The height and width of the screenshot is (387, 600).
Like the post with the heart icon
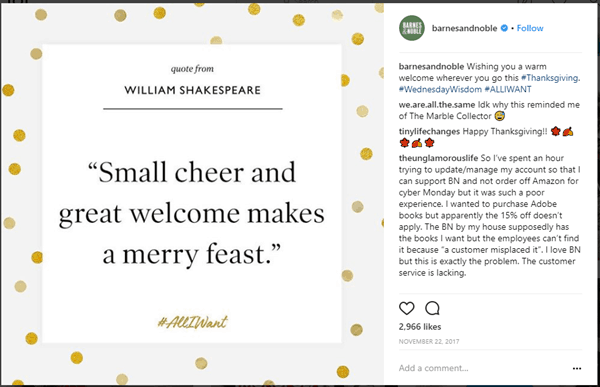(x=406, y=308)
